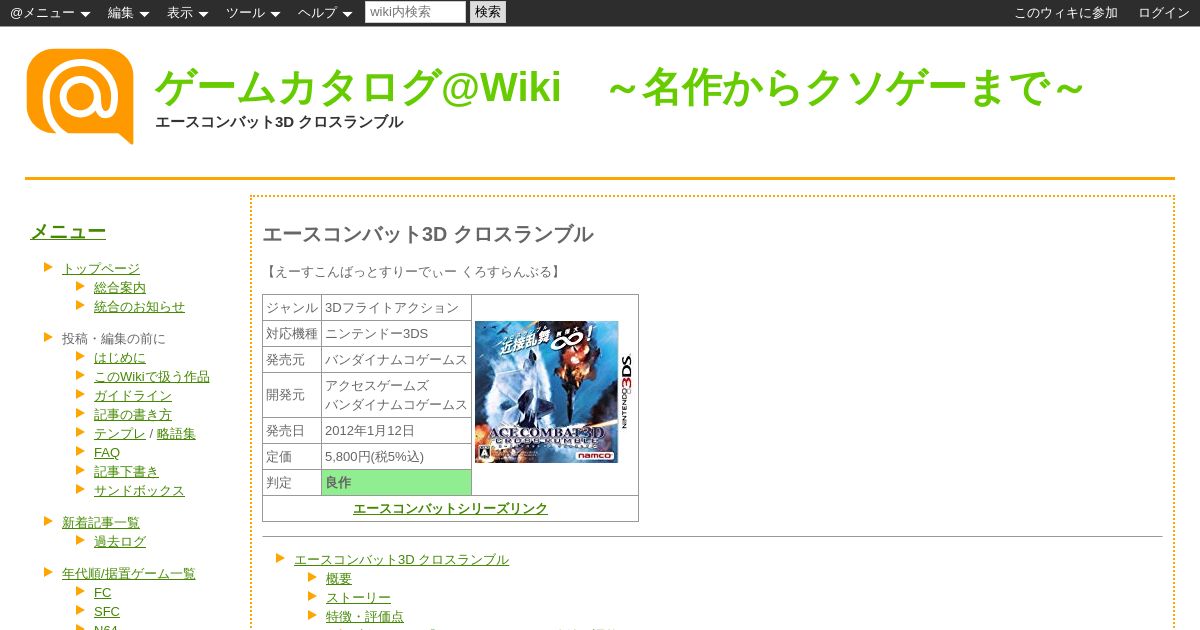Open このウィキに参加 link
This screenshot has height=630, width=1200.
click(x=1066, y=13)
